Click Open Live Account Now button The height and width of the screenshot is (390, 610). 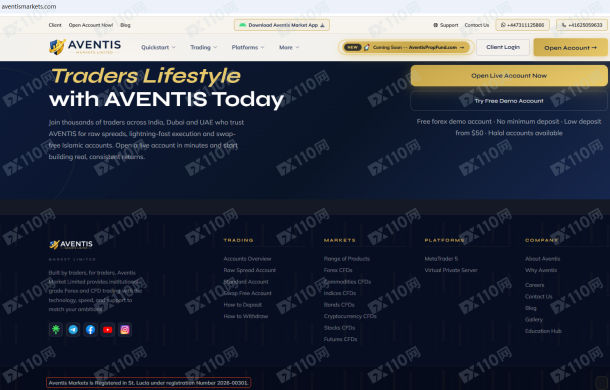pyautogui.click(x=509, y=76)
